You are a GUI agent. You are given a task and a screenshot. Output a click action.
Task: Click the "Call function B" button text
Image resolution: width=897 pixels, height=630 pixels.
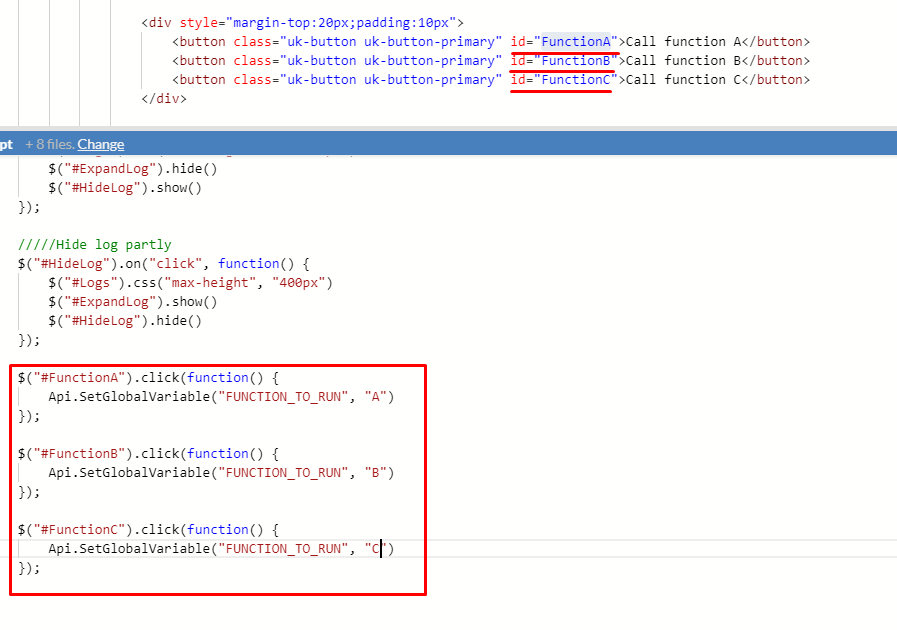[680, 61]
